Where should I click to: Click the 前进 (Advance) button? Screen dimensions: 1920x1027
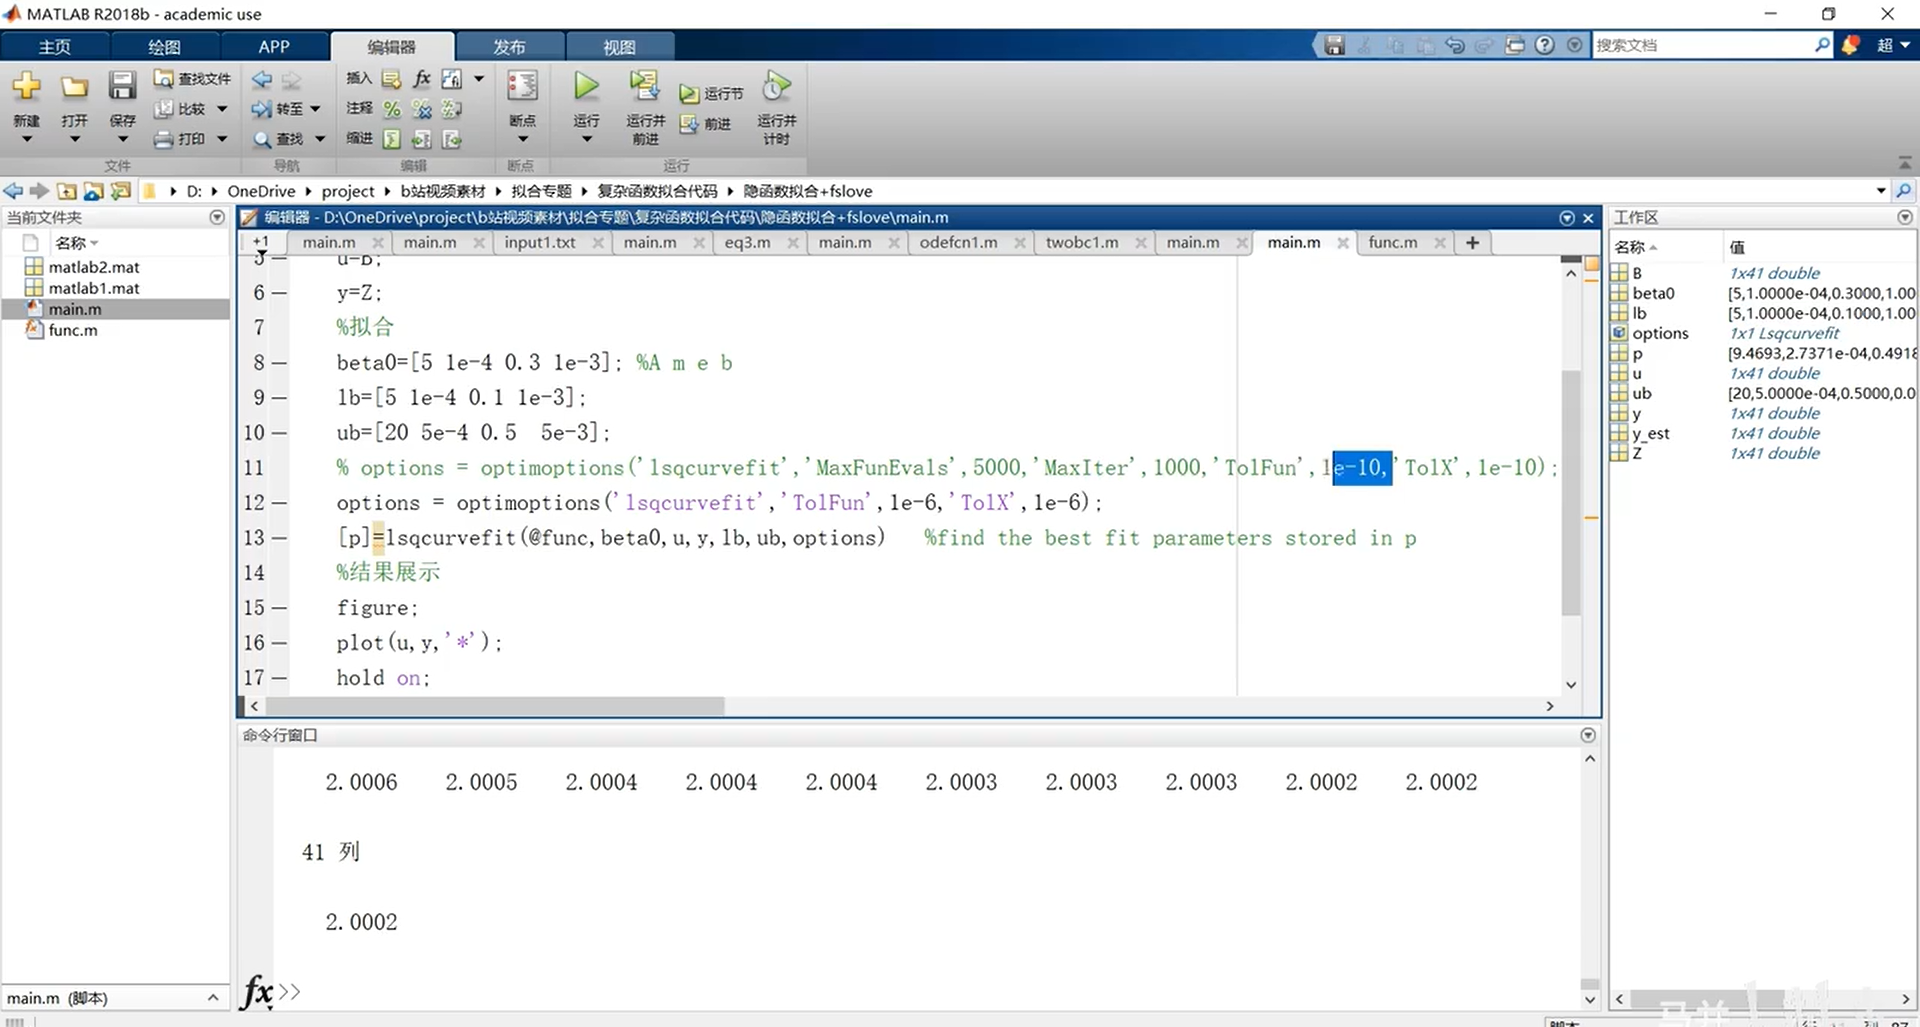coord(705,123)
